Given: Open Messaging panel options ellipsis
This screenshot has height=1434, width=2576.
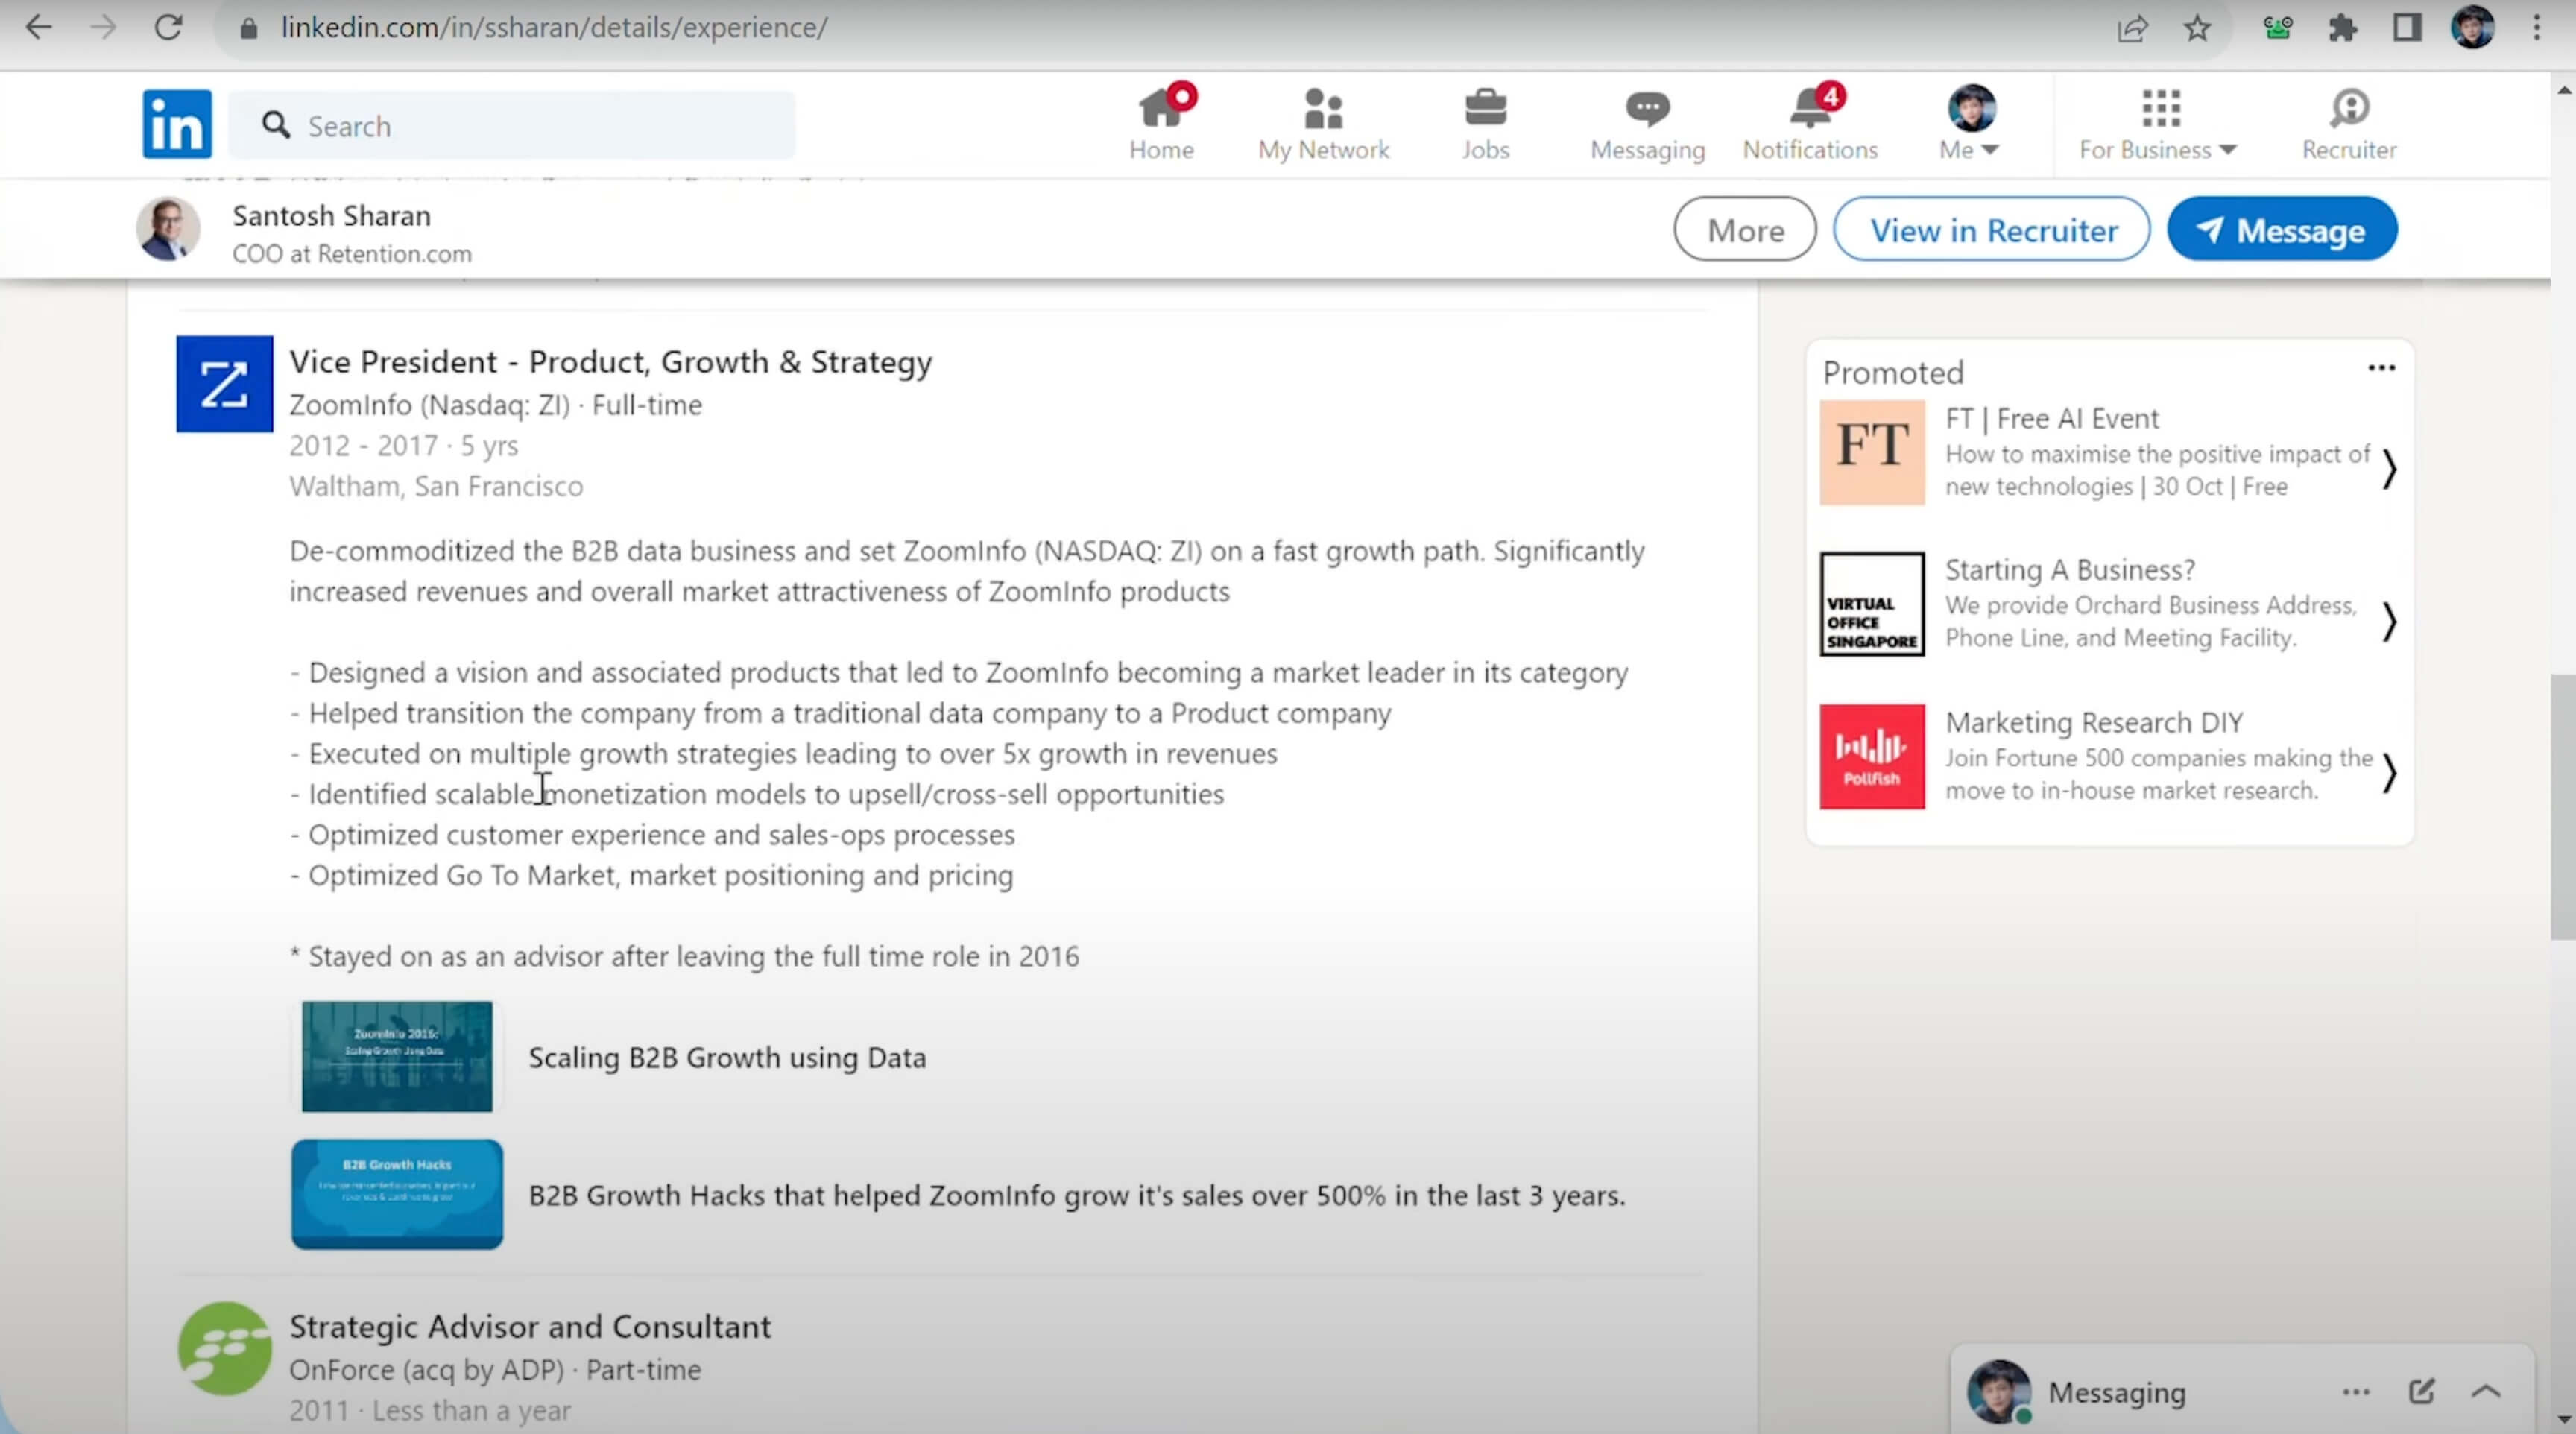Looking at the screenshot, I should (2356, 1391).
